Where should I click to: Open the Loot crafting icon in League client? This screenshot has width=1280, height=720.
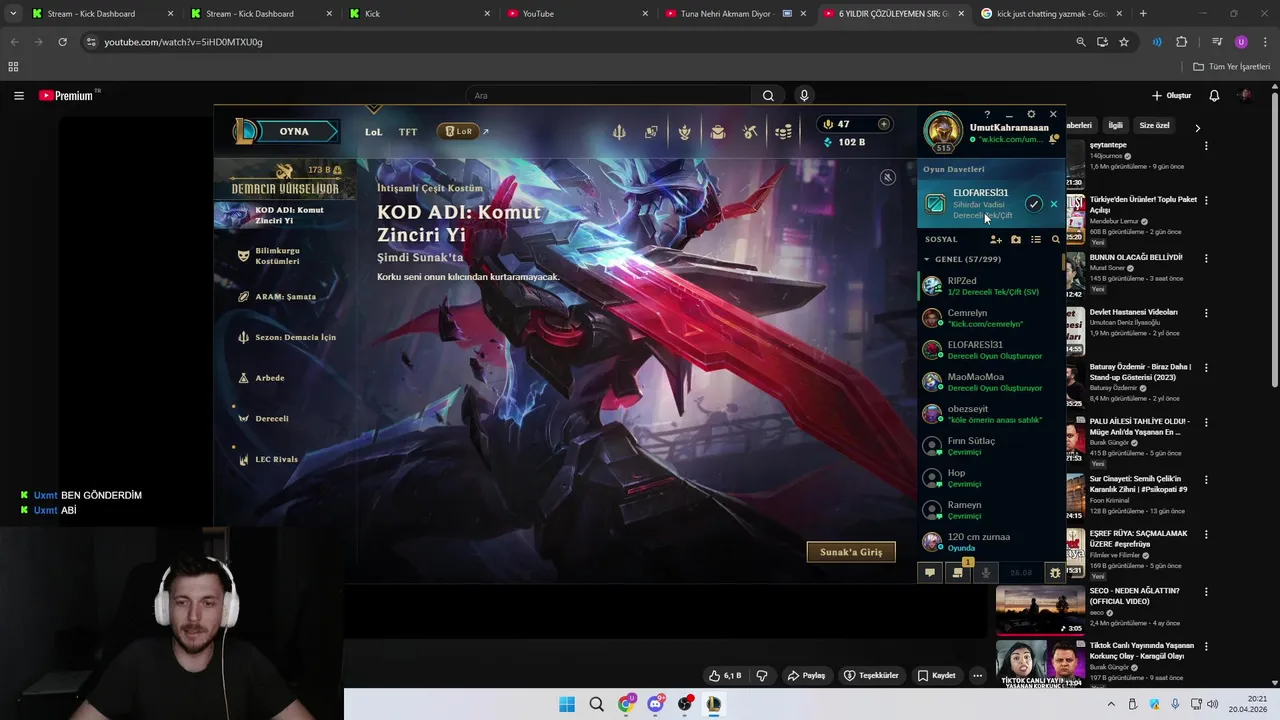point(750,132)
